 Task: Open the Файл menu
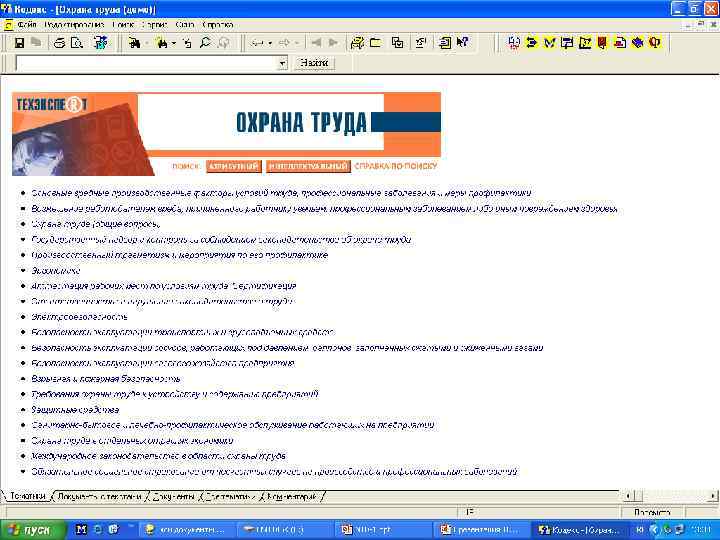[x=27, y=25]
